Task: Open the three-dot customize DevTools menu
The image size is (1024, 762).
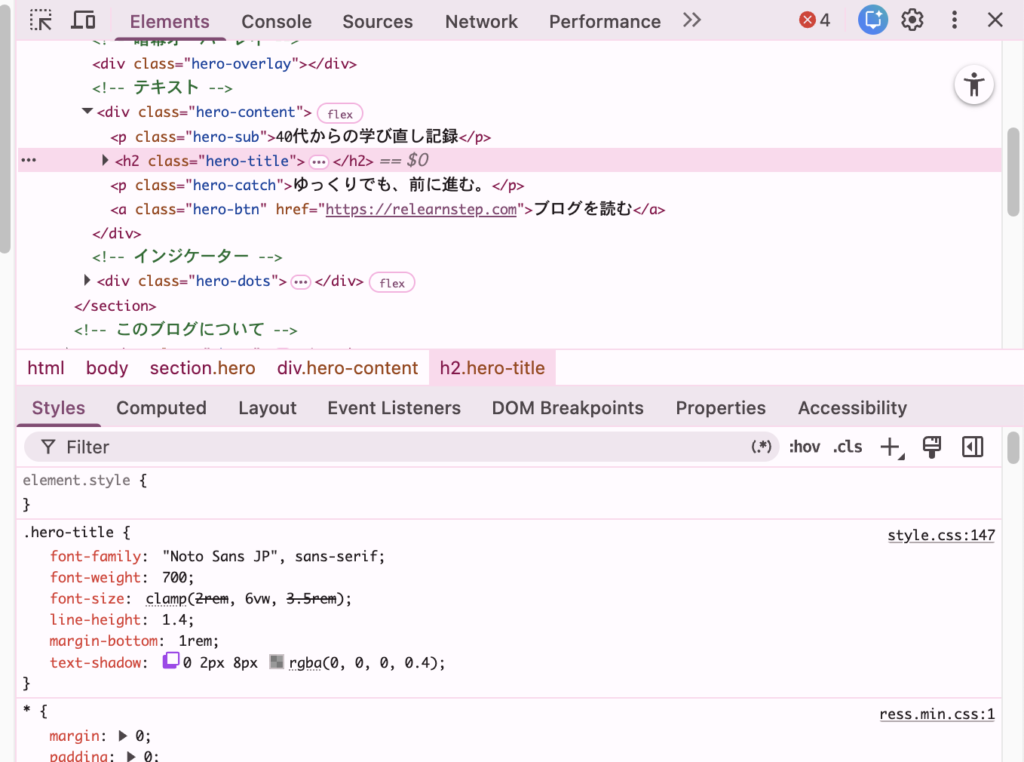Action: pos(954,20)
